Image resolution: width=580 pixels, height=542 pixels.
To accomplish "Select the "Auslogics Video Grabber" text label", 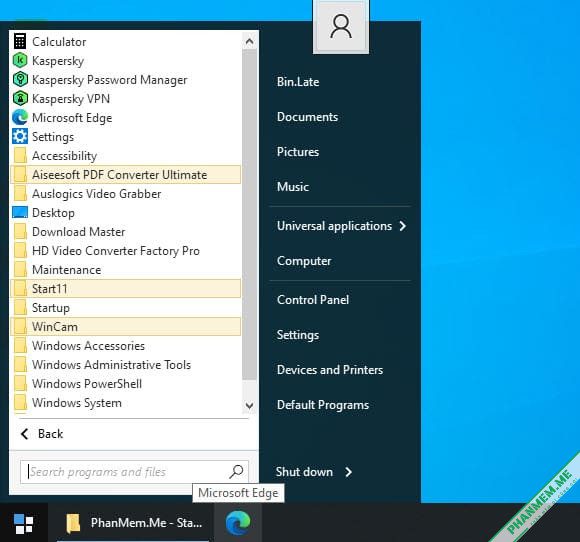I will coord(97,194).
